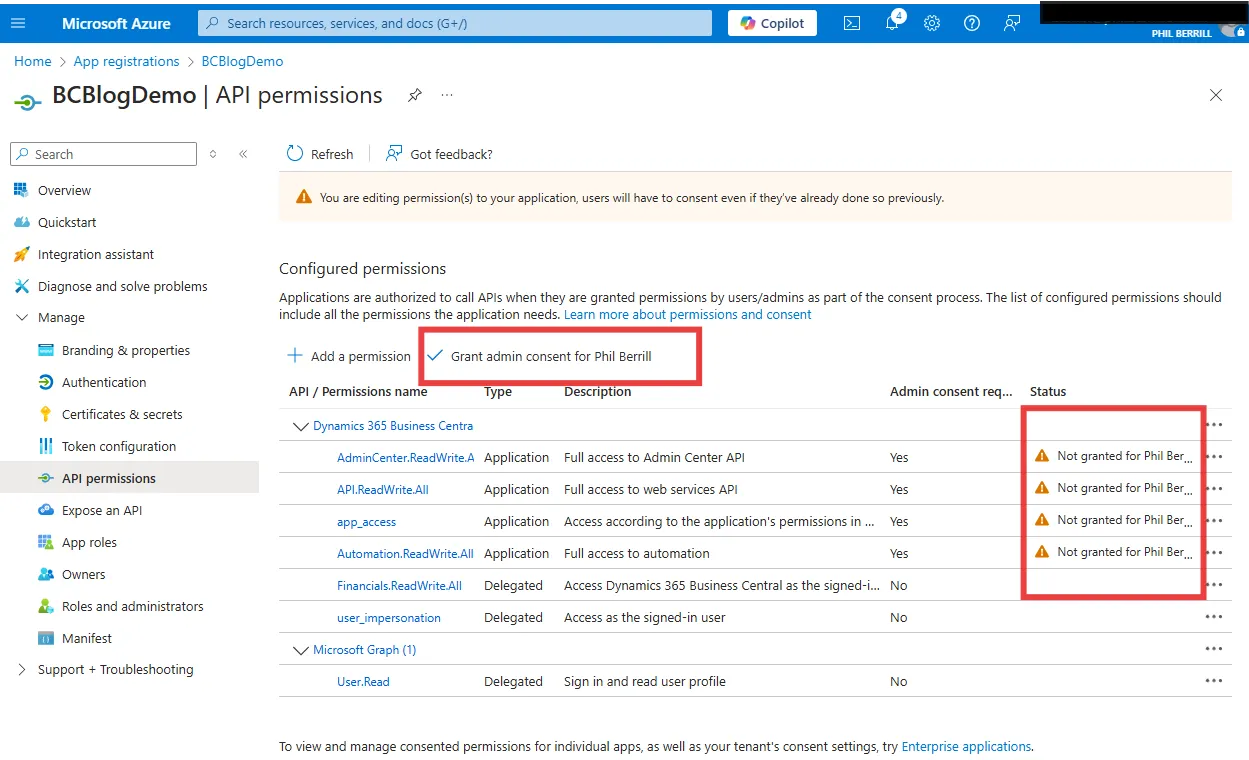1249x760 pixels.
Task: Expand Support + Troubleshooting section
Action: tap(22, 669)
